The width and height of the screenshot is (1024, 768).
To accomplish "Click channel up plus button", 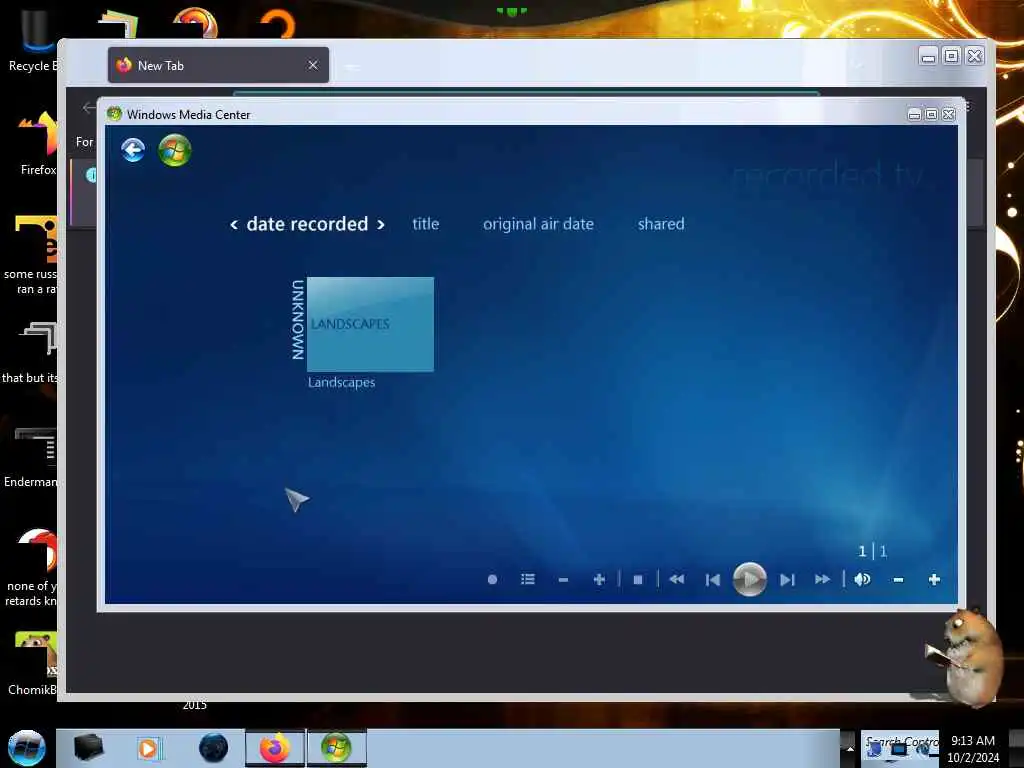I will pyautogui.click(x=599, y=579).
